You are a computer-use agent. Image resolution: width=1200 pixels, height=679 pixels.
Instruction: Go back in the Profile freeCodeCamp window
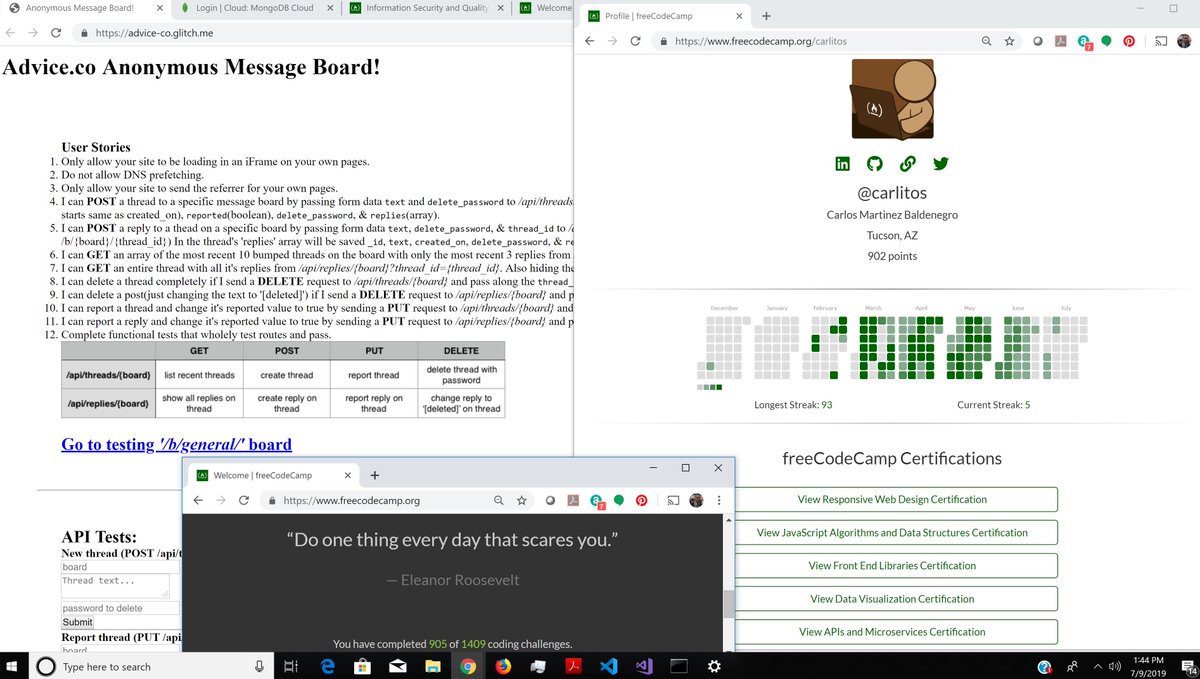point(589,41)
